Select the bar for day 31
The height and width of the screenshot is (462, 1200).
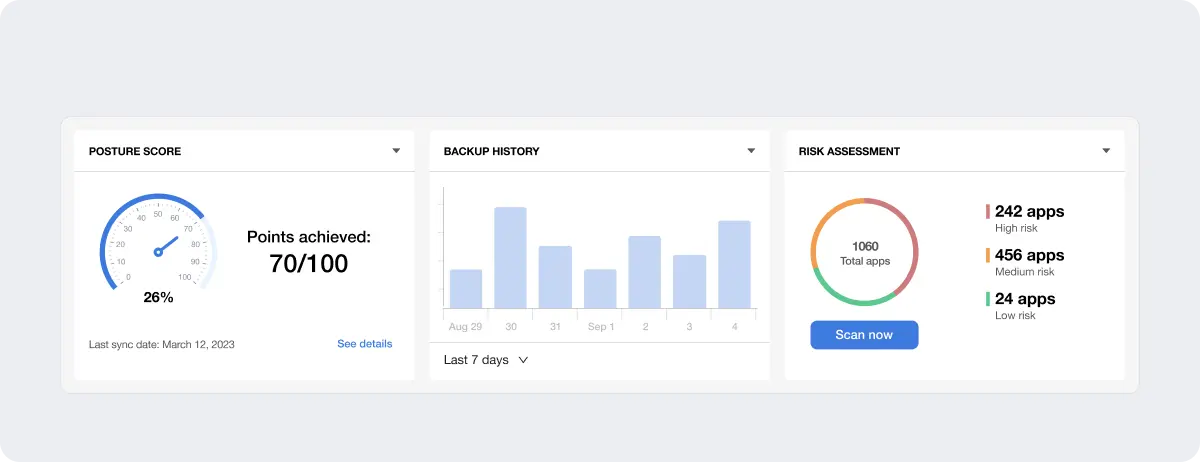[x=555, y=277]
